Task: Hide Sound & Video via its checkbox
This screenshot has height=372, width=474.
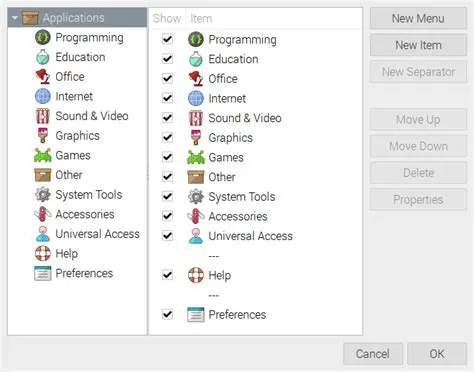Action: point(167,118)
